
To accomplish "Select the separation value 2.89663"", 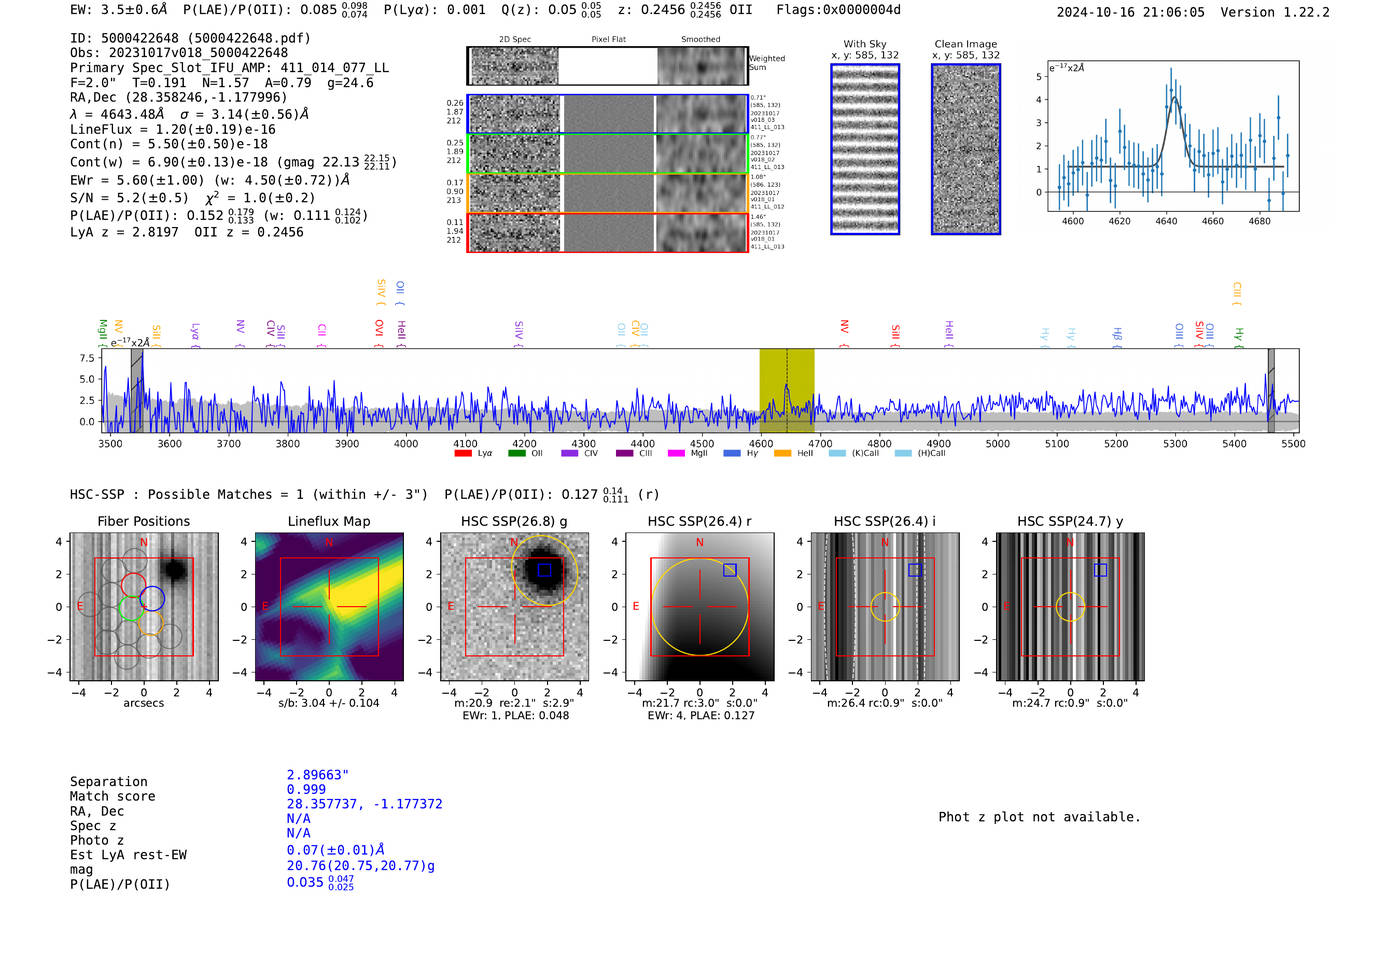I will point(318,775).
